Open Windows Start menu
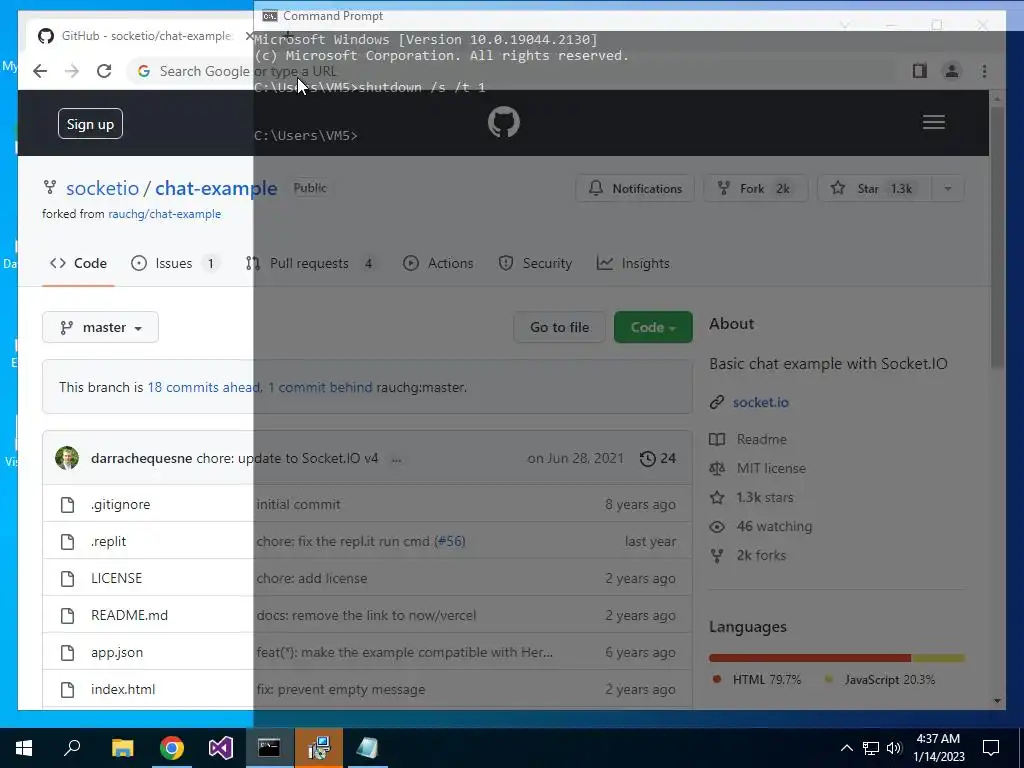The width and height of the screenshot is (1024, 768). point(24,748)
